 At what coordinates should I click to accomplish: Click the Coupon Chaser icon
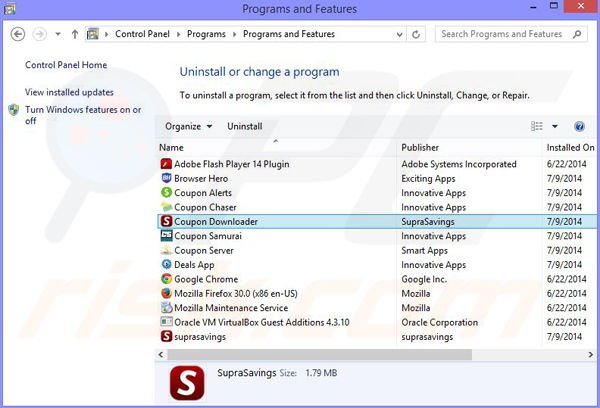[x=166, y=207]
